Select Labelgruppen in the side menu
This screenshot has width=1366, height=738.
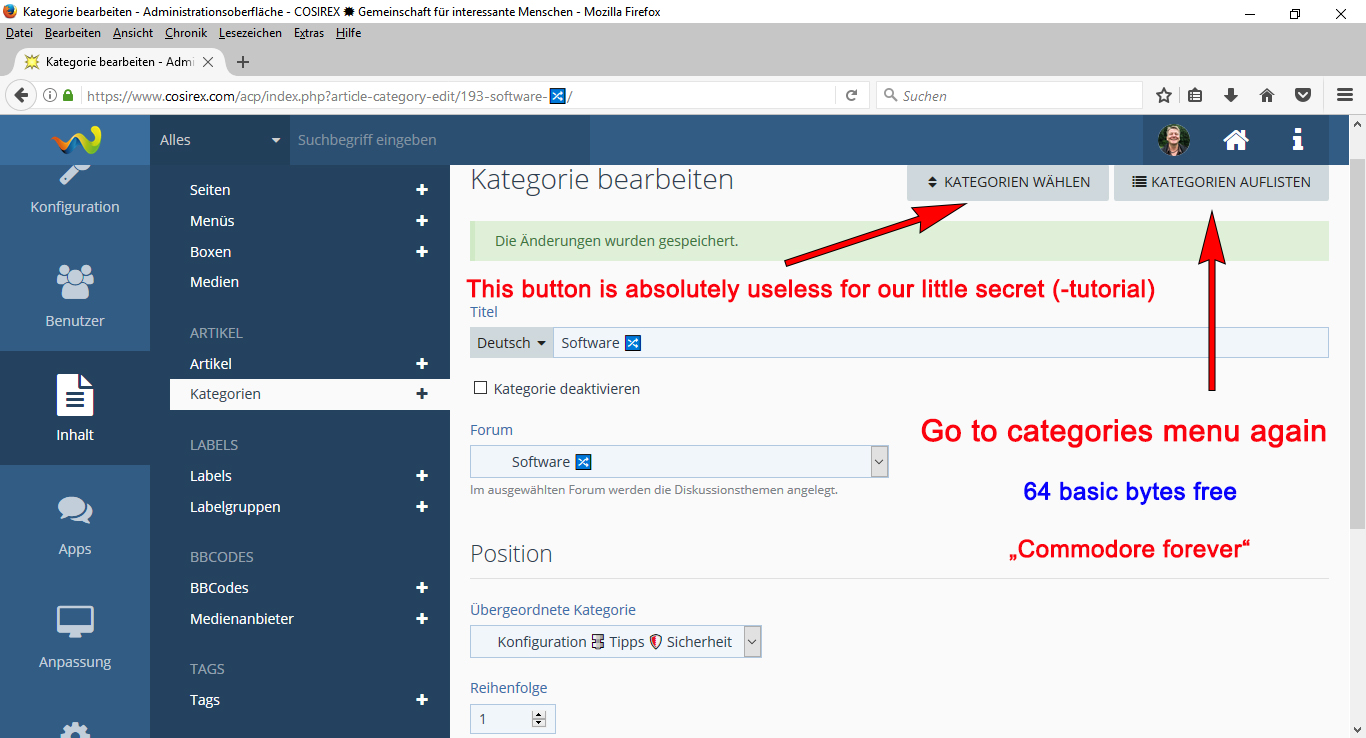pos(235,507)
